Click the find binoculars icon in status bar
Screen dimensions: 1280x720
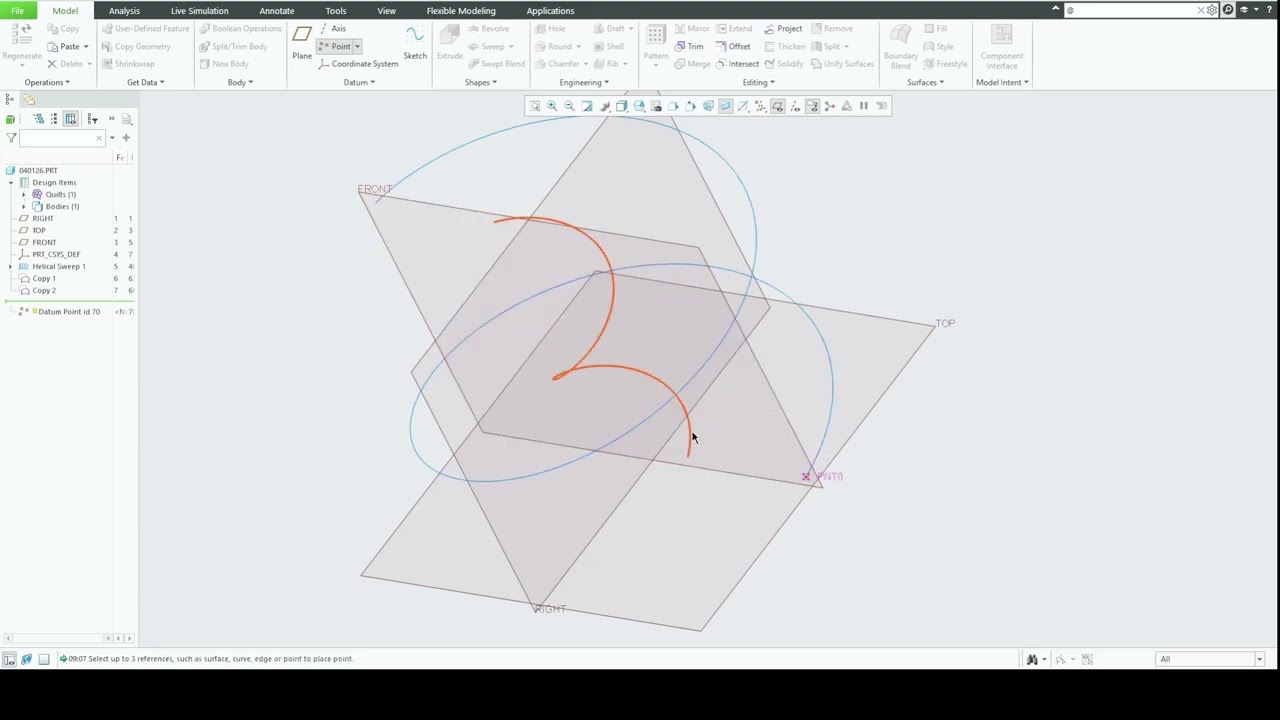[x=1032, y=659]
